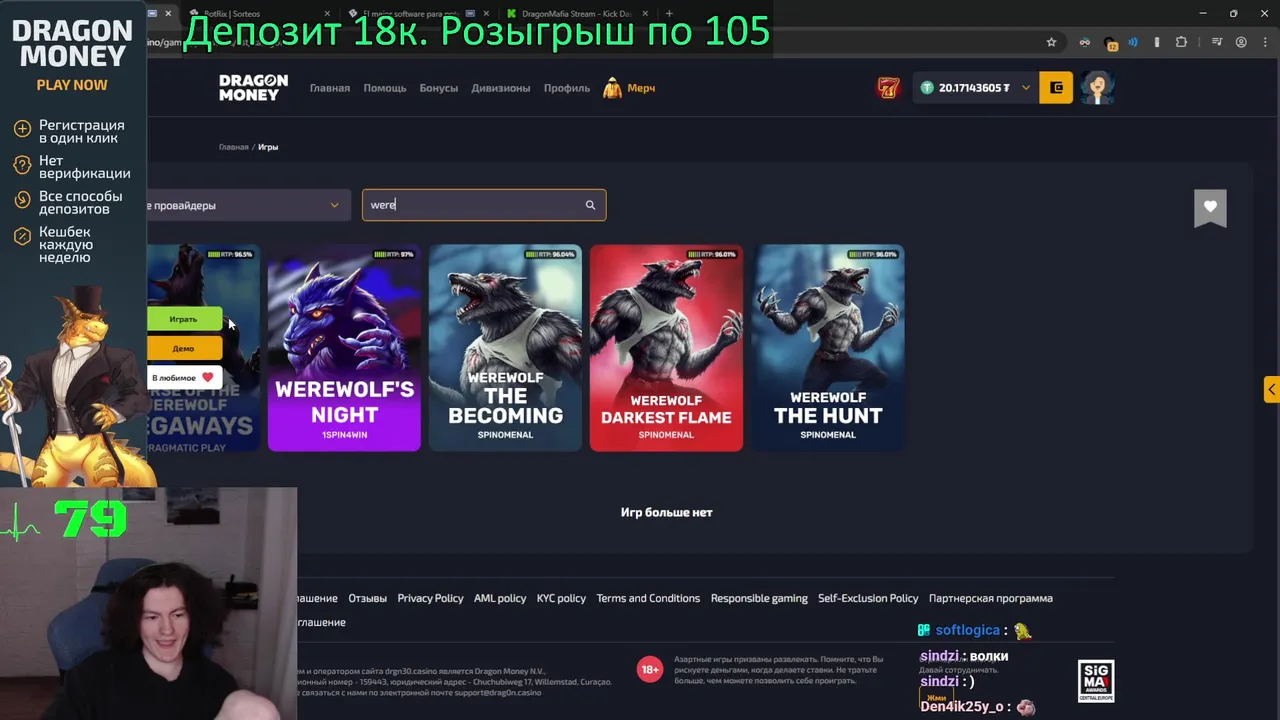Click the 20.17143605 balance value
This screenshot has height=720, width=1280.
coord(974,88)
